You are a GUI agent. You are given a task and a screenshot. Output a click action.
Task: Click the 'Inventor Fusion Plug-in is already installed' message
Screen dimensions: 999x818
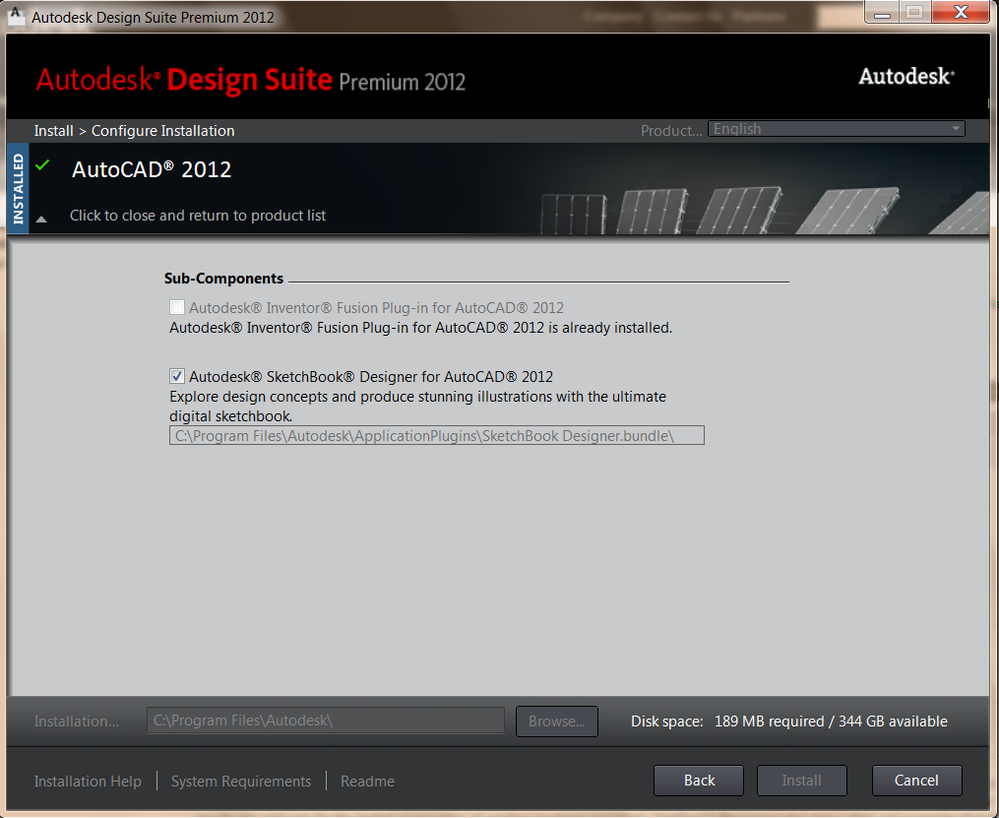coord(420,328)
